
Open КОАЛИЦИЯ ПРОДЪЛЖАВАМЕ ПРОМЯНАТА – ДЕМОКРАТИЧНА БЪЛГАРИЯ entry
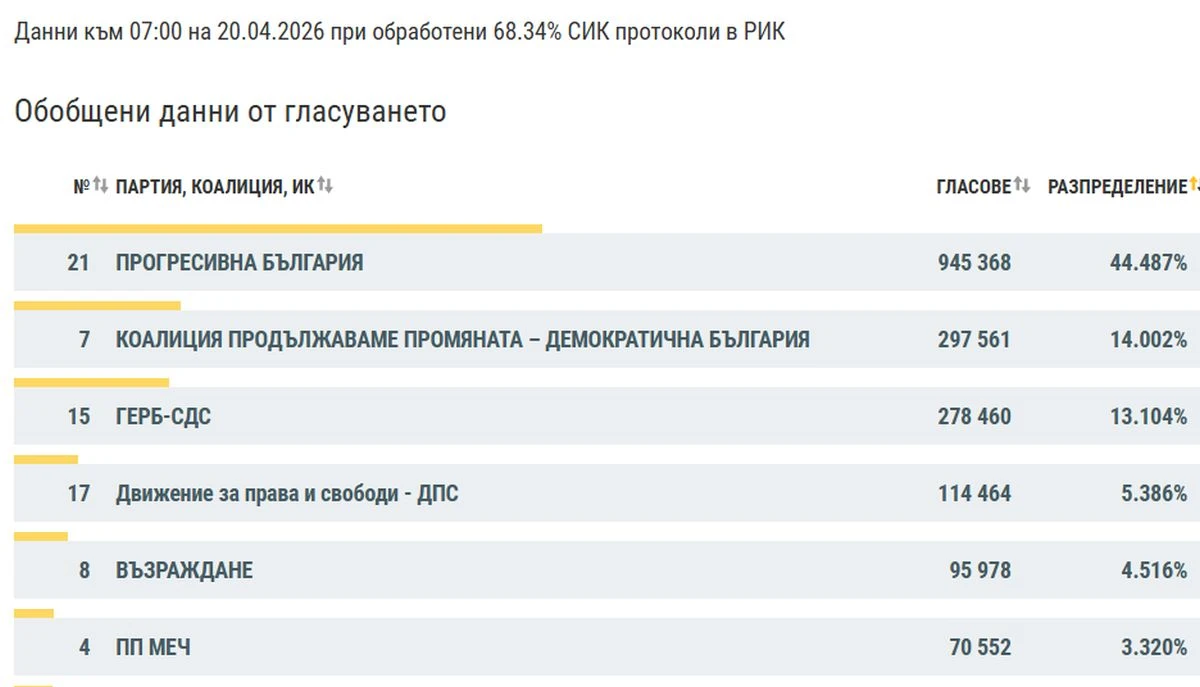point(462,340)
